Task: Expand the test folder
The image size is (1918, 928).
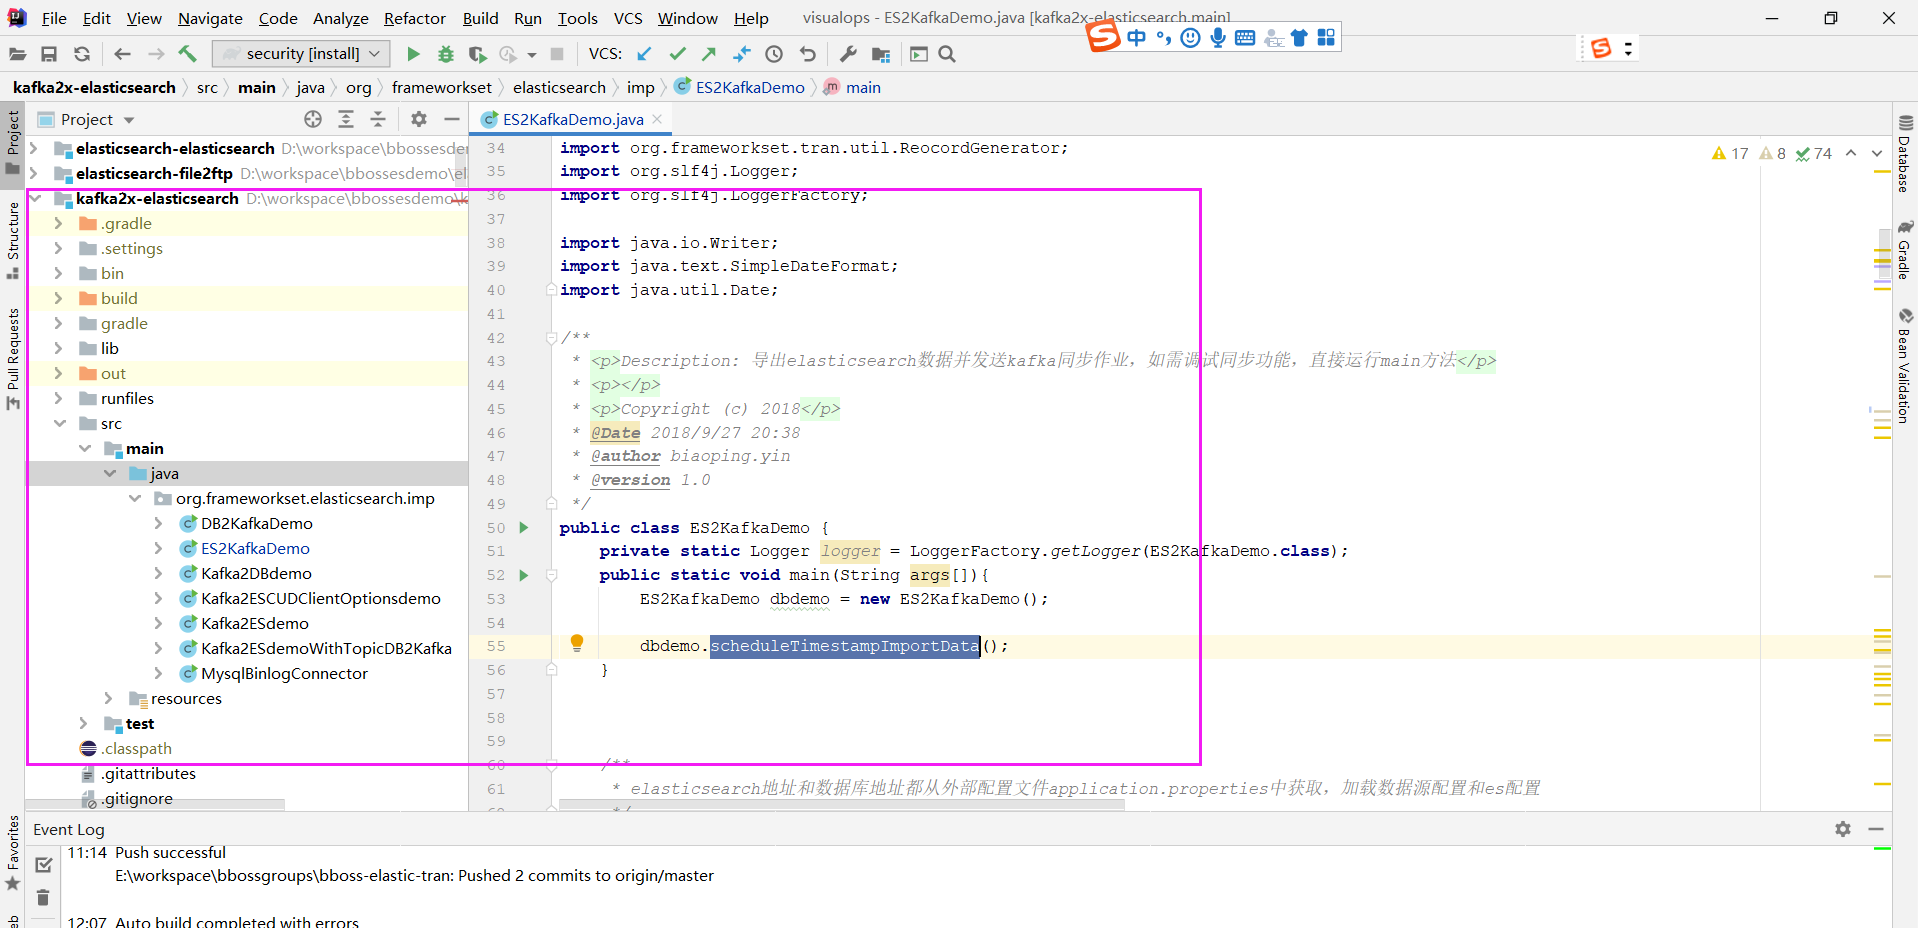Action: 84,723
